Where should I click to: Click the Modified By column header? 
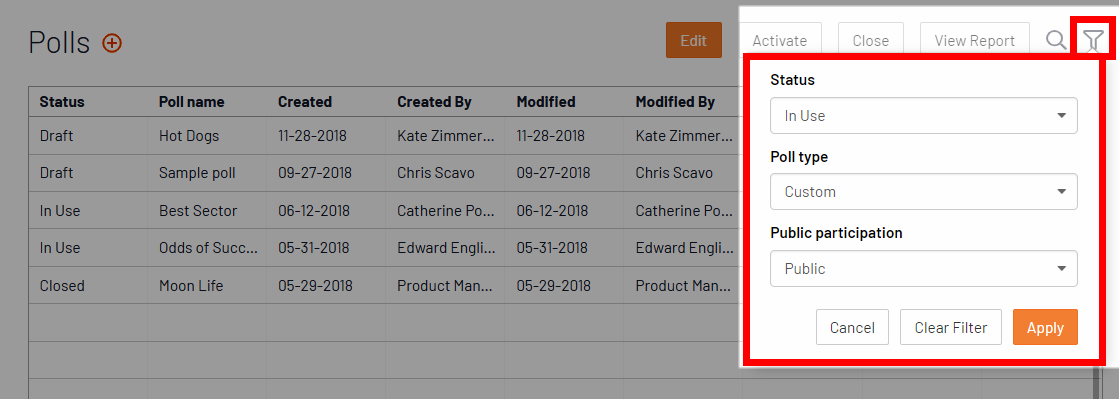click(x=675, y=102)
